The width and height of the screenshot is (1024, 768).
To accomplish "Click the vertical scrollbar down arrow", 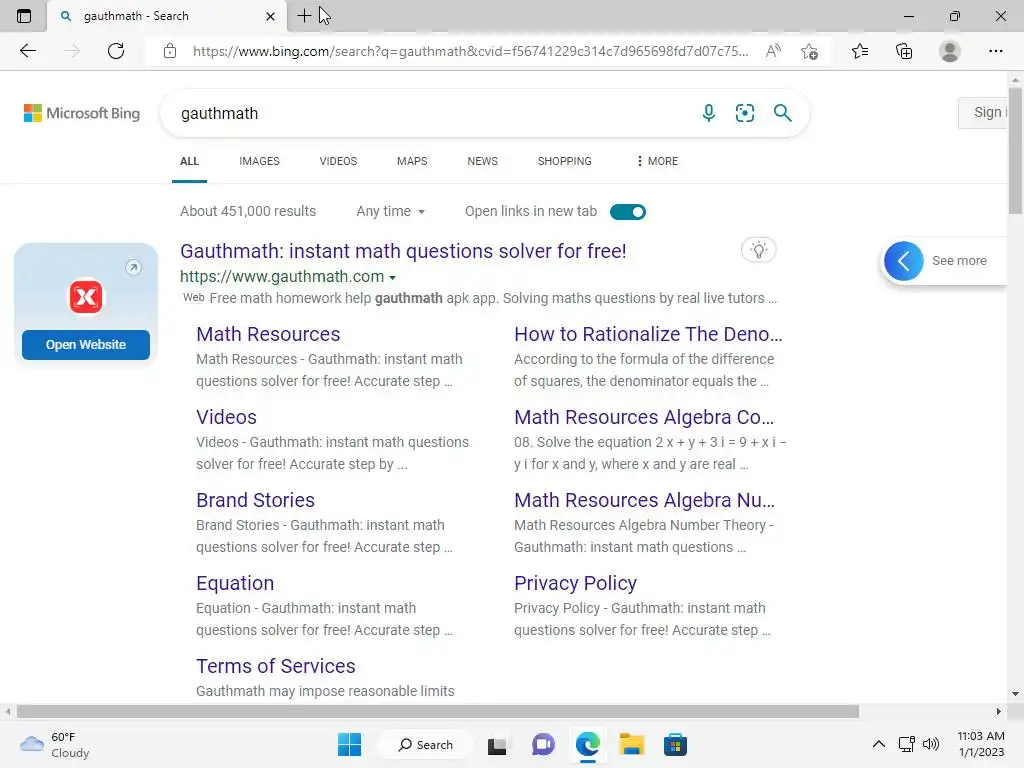I will pos(1015,694).
